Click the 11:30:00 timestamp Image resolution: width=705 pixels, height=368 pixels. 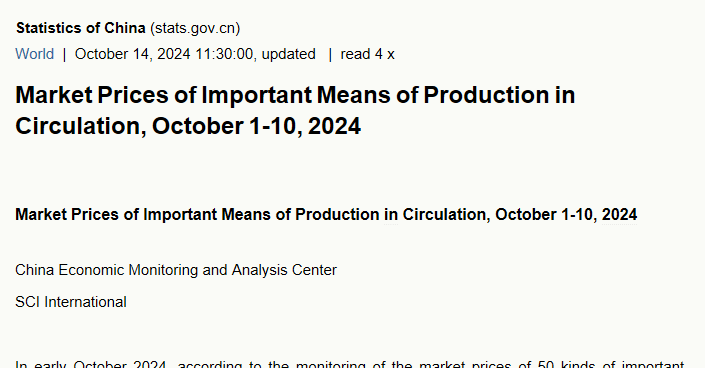[x=226, y=54]
